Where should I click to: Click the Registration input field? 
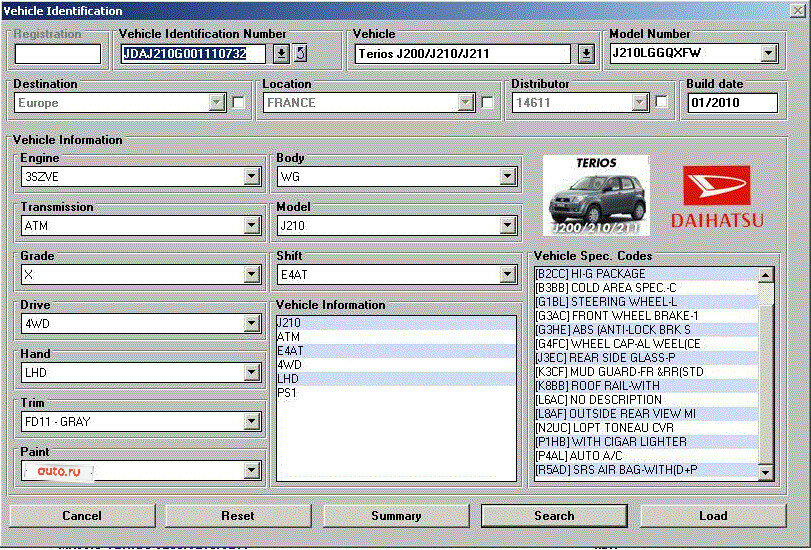(58, 54)
